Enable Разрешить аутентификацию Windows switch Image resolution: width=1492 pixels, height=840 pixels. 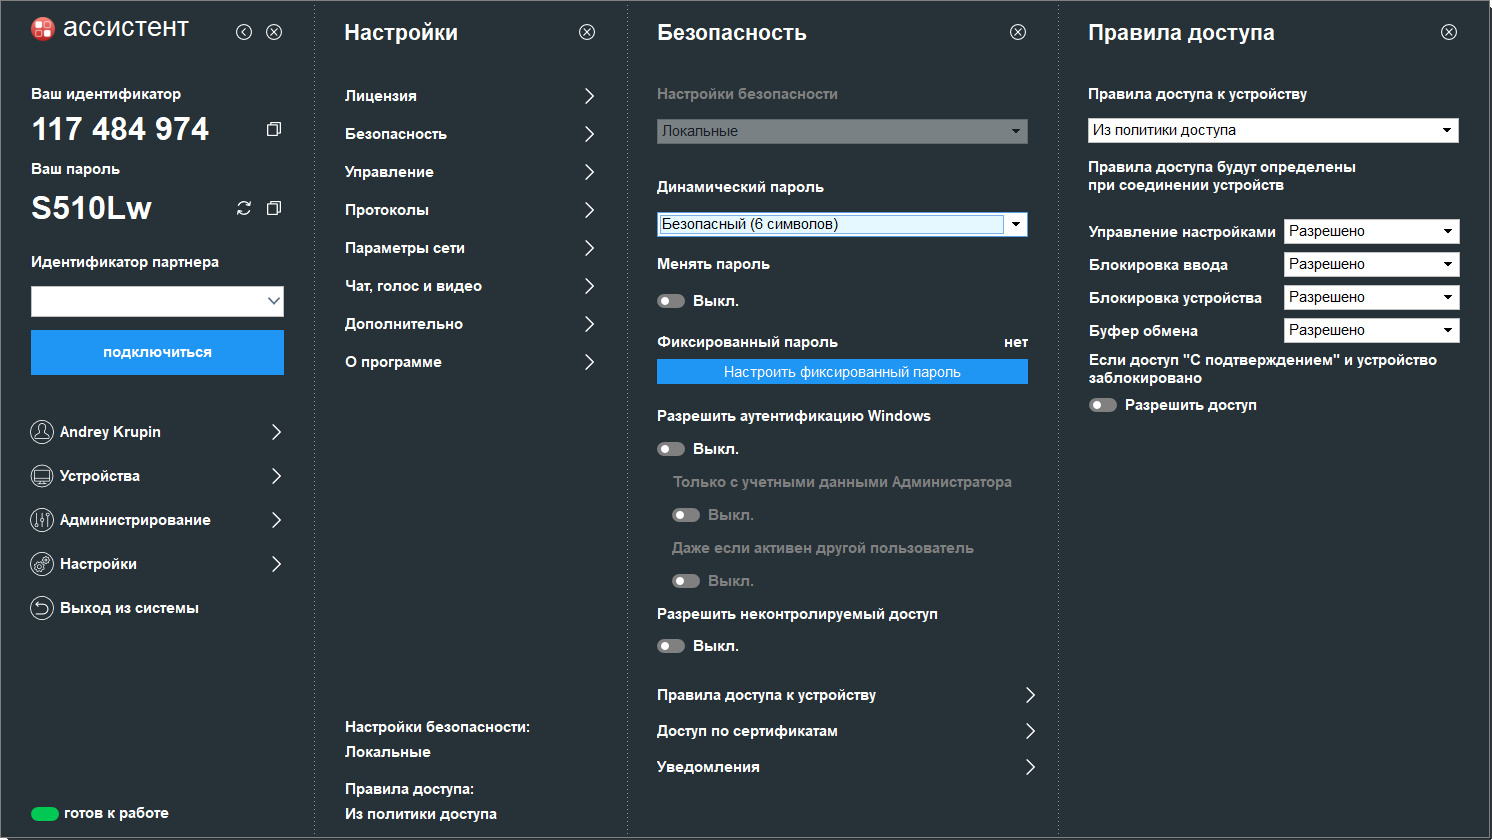point(671,449)
